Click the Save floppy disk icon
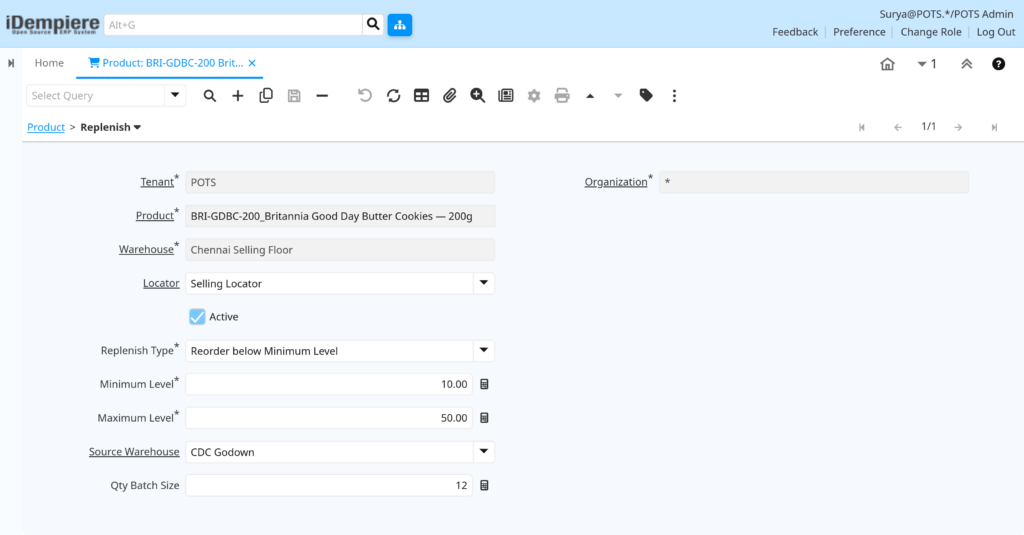Viewport: 1024px width, 535px height. 294,95
